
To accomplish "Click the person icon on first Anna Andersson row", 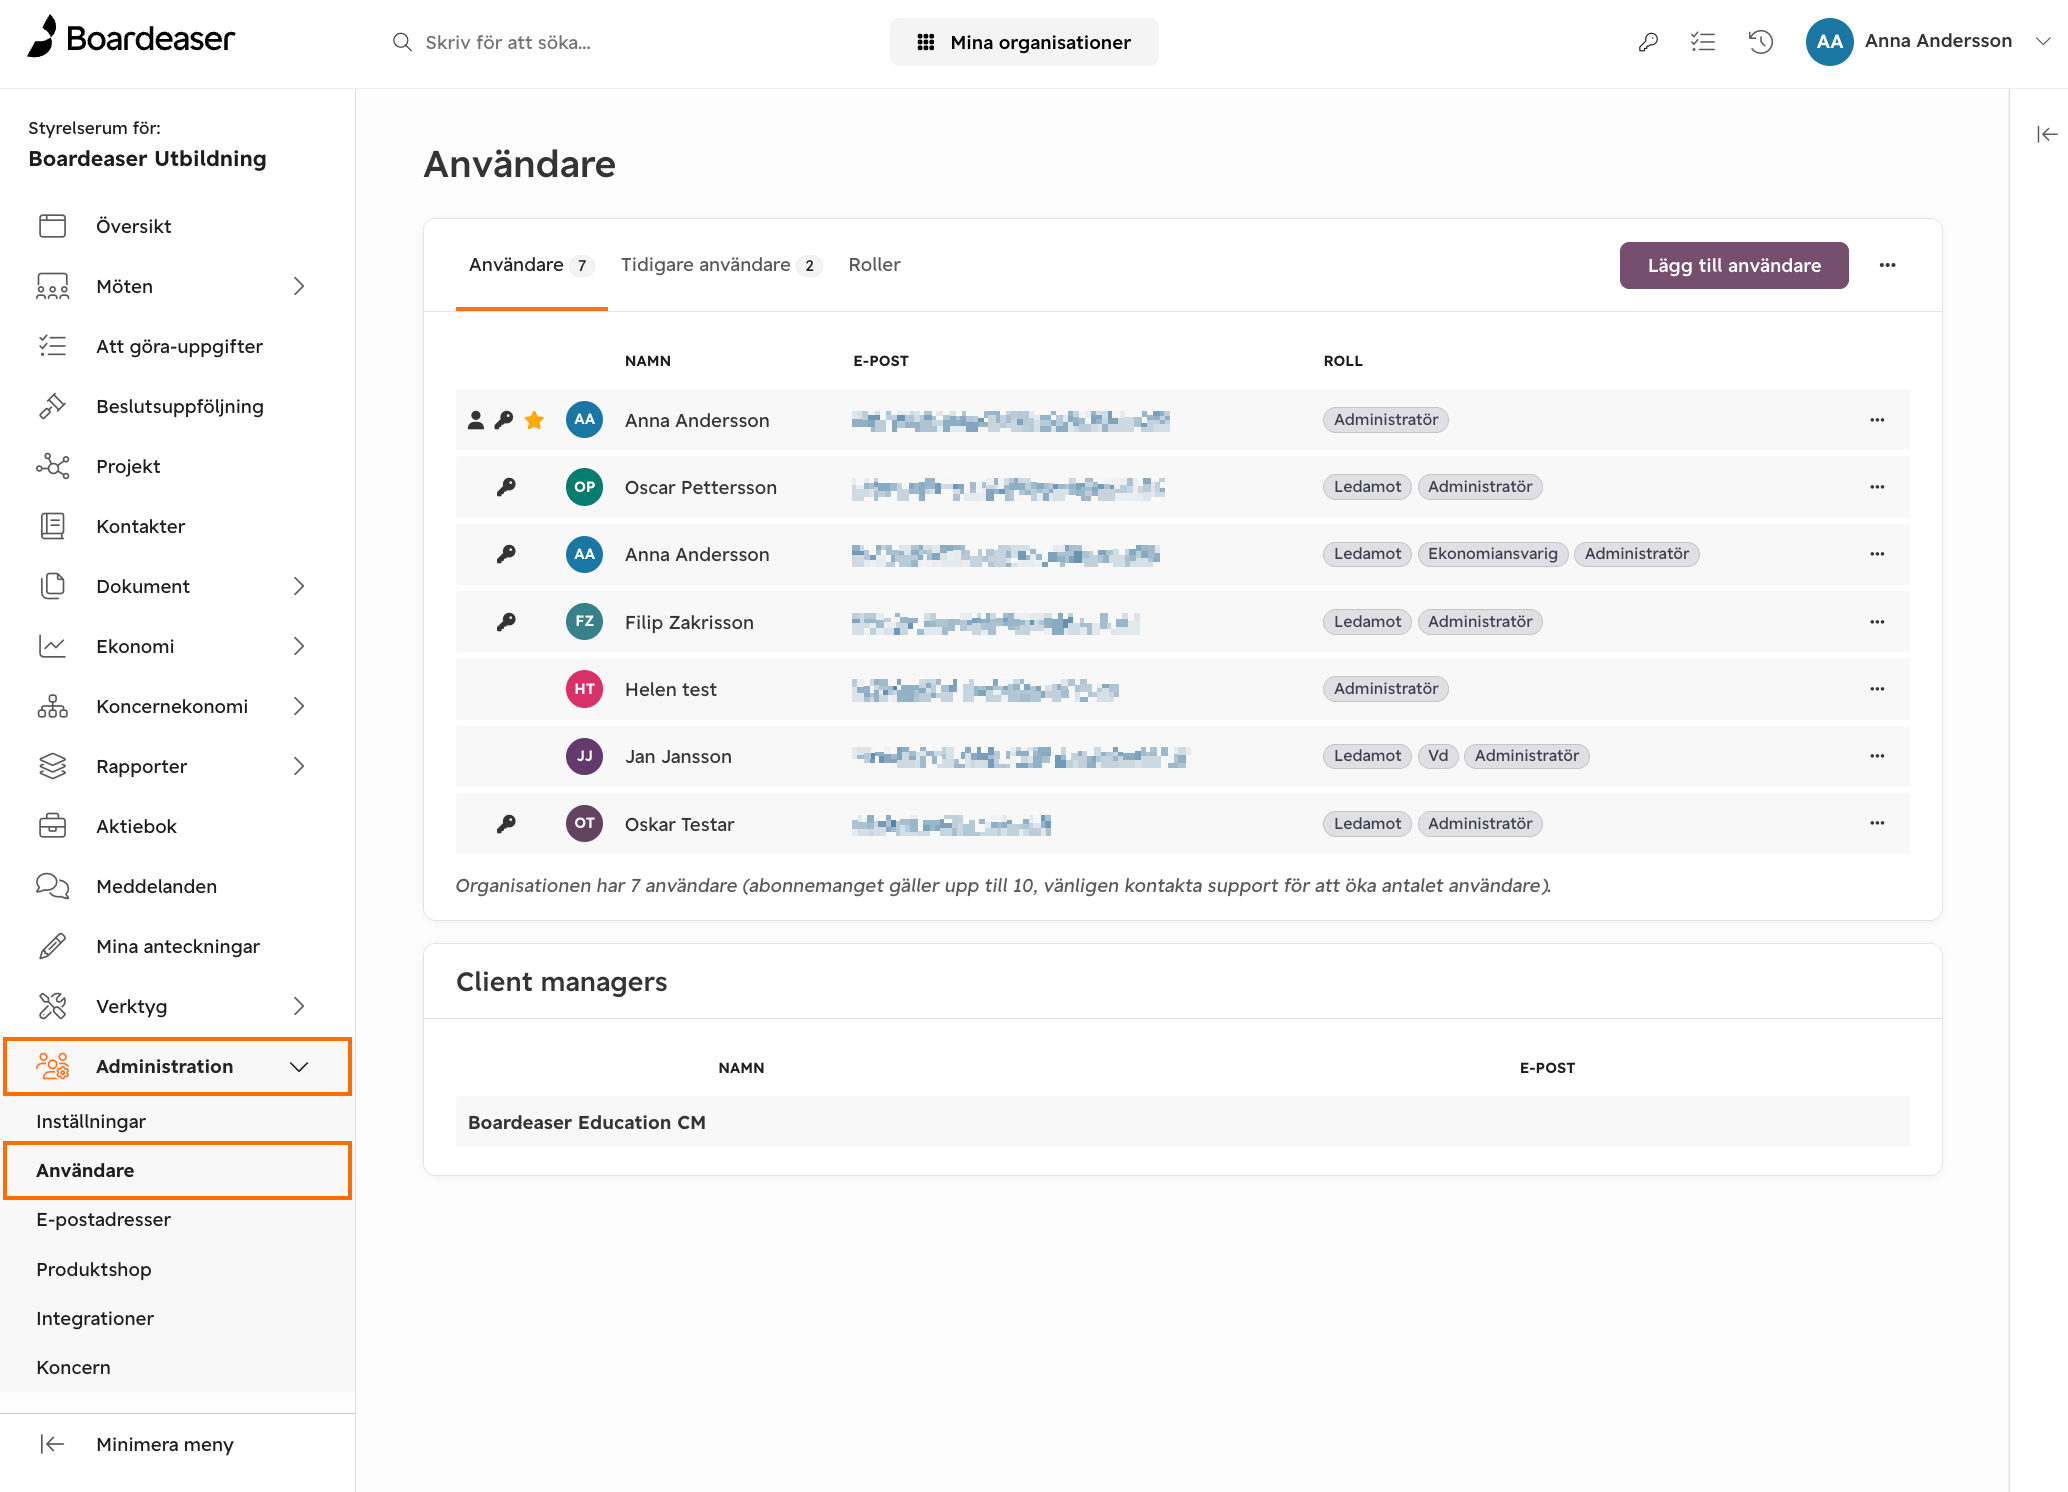I will click(476, 420).
